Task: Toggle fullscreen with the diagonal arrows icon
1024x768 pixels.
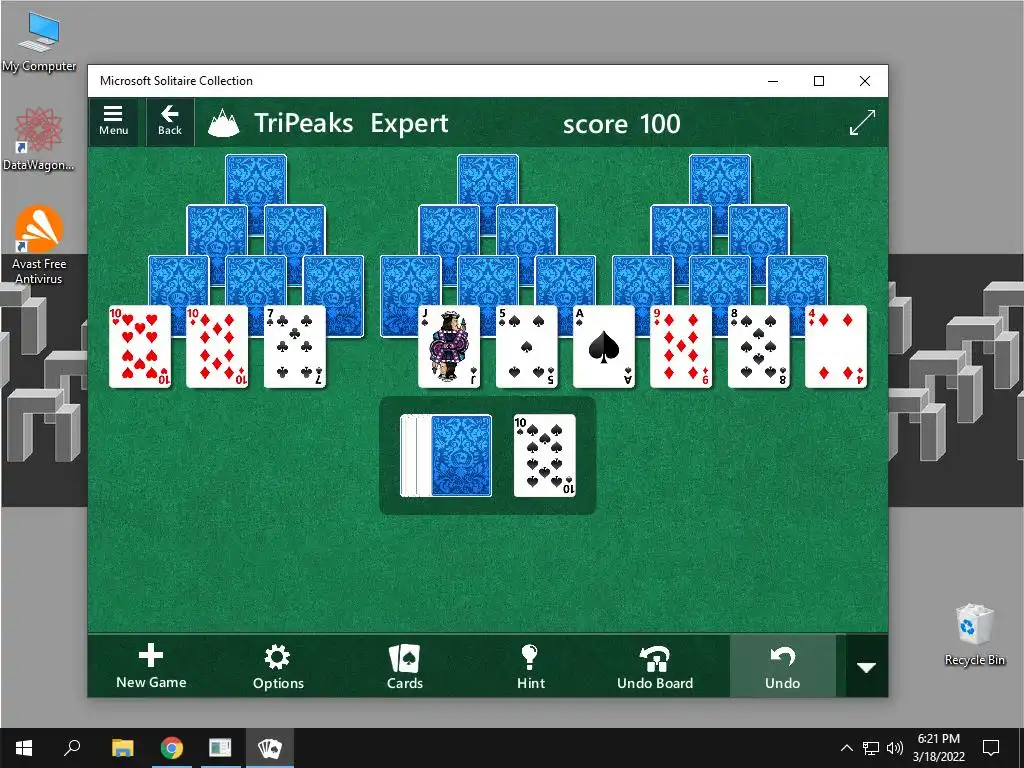Action: 862,122
